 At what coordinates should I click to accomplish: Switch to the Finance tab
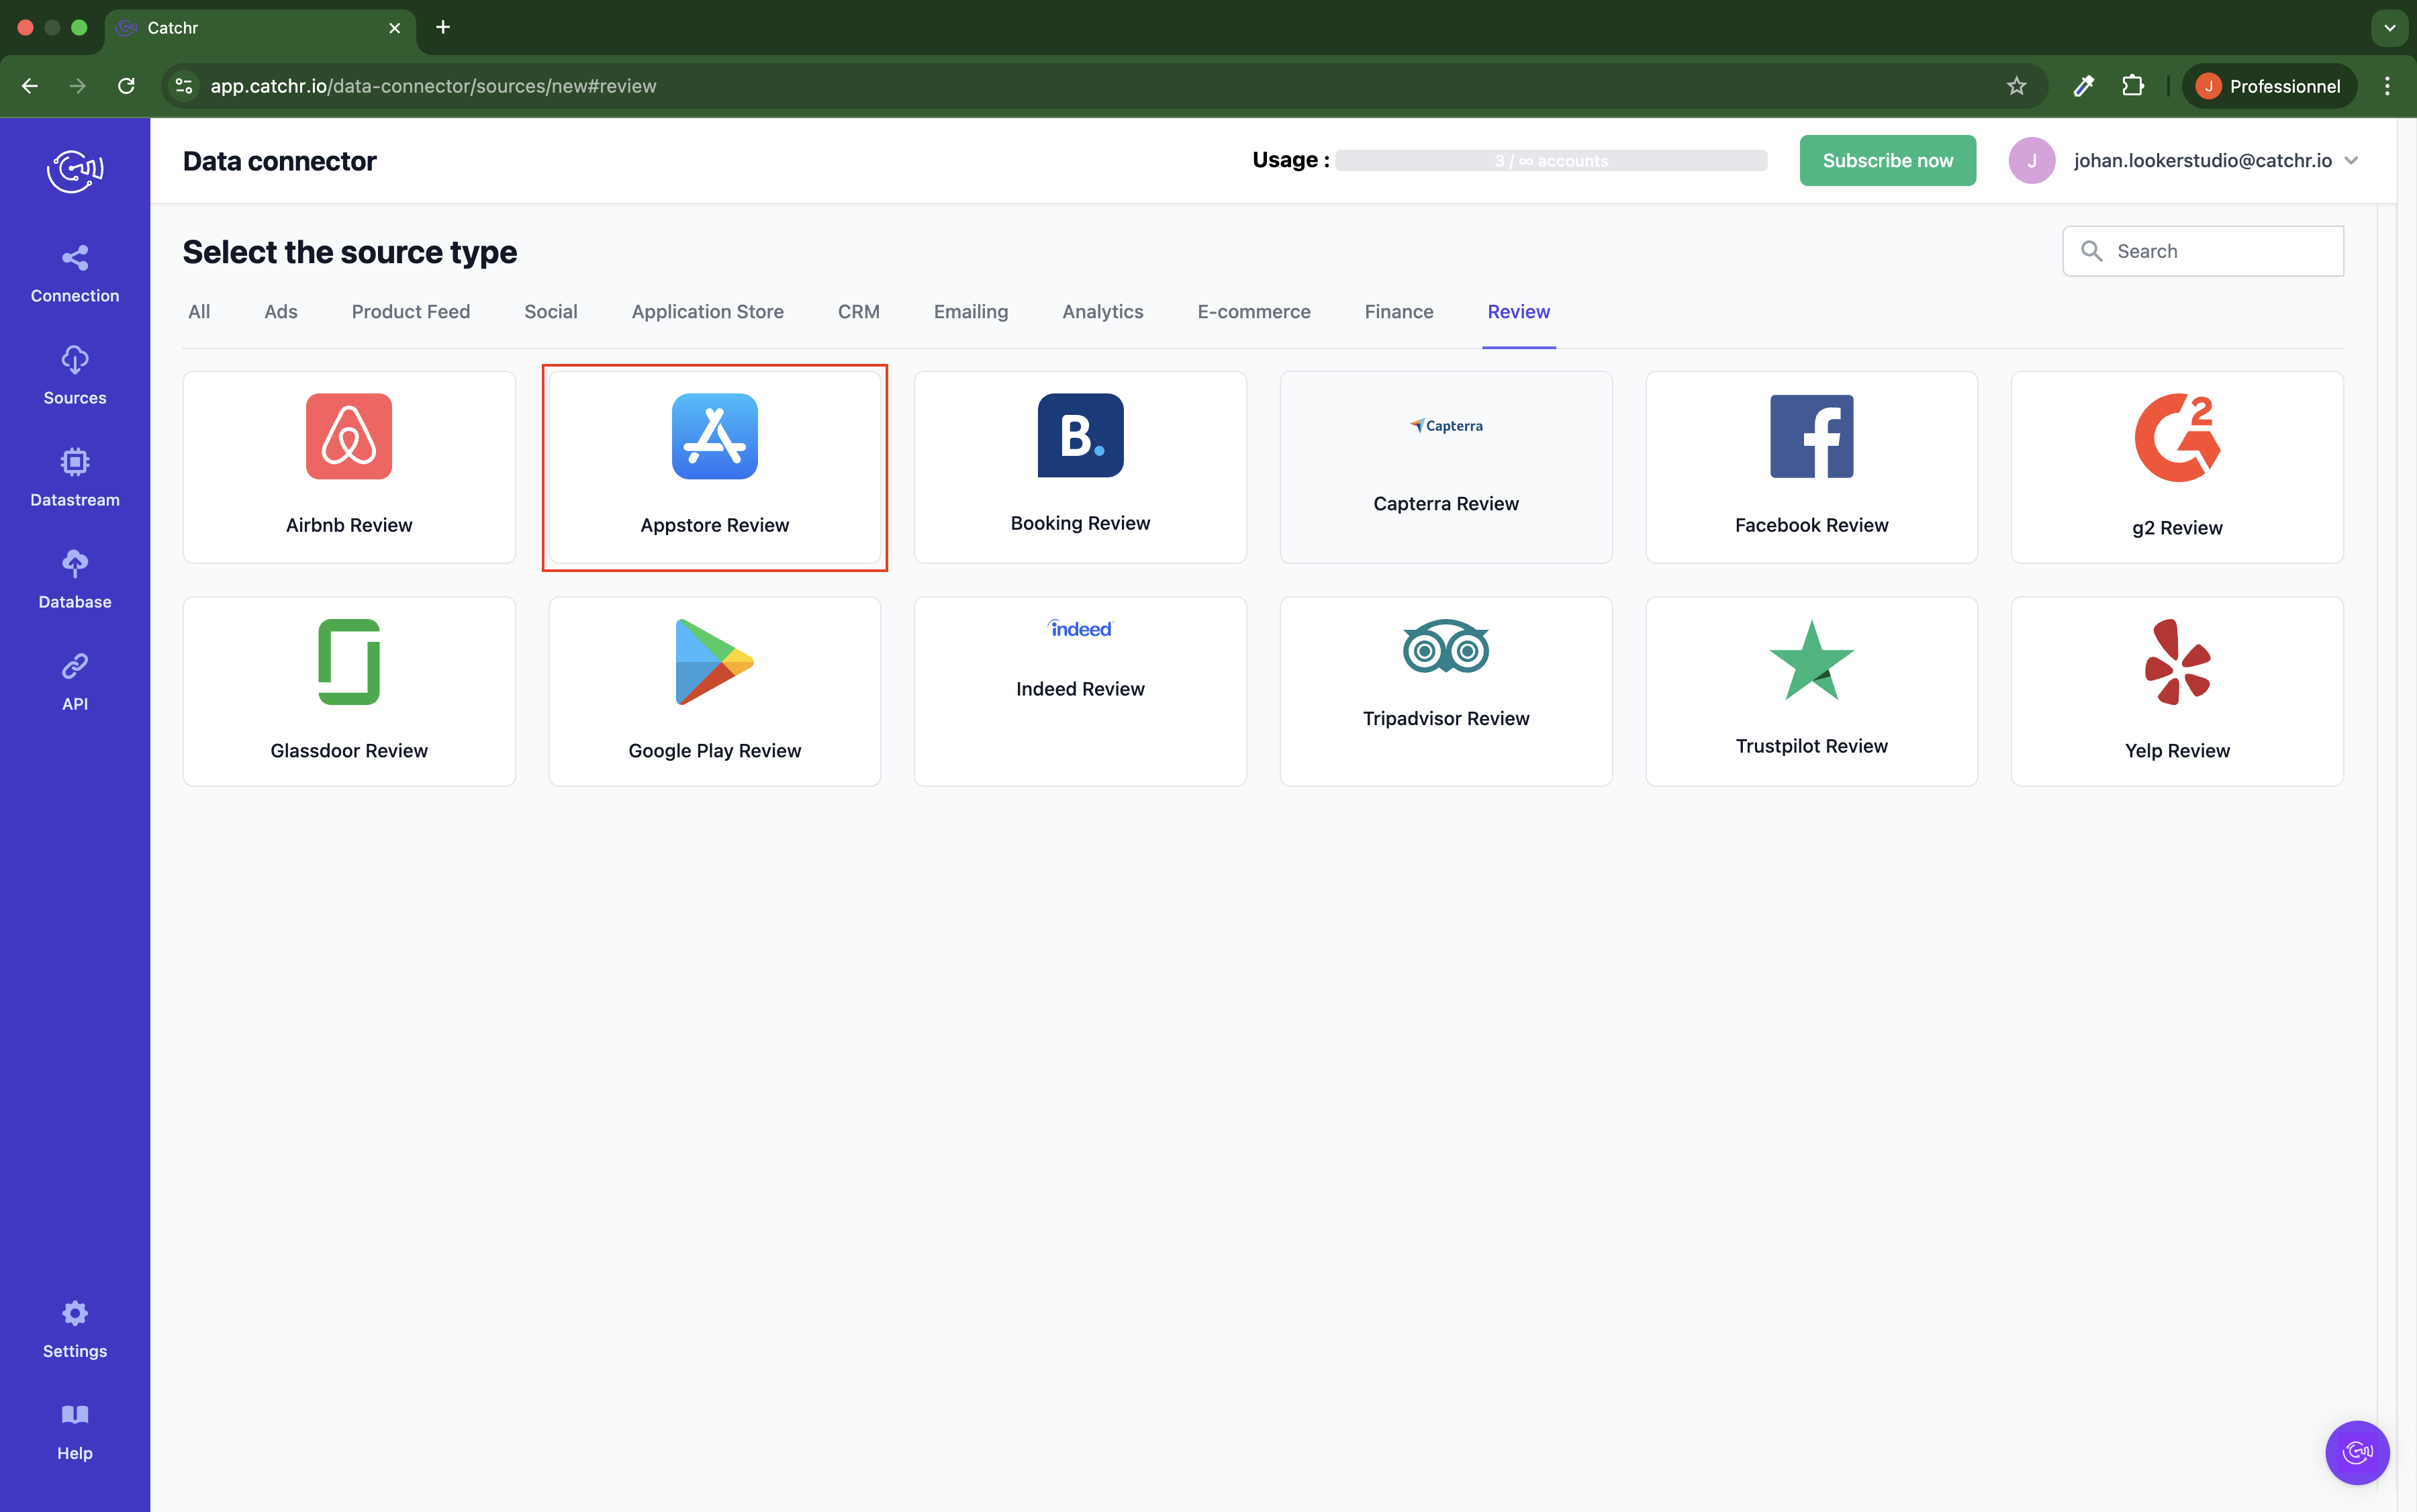coord(1399,312)
